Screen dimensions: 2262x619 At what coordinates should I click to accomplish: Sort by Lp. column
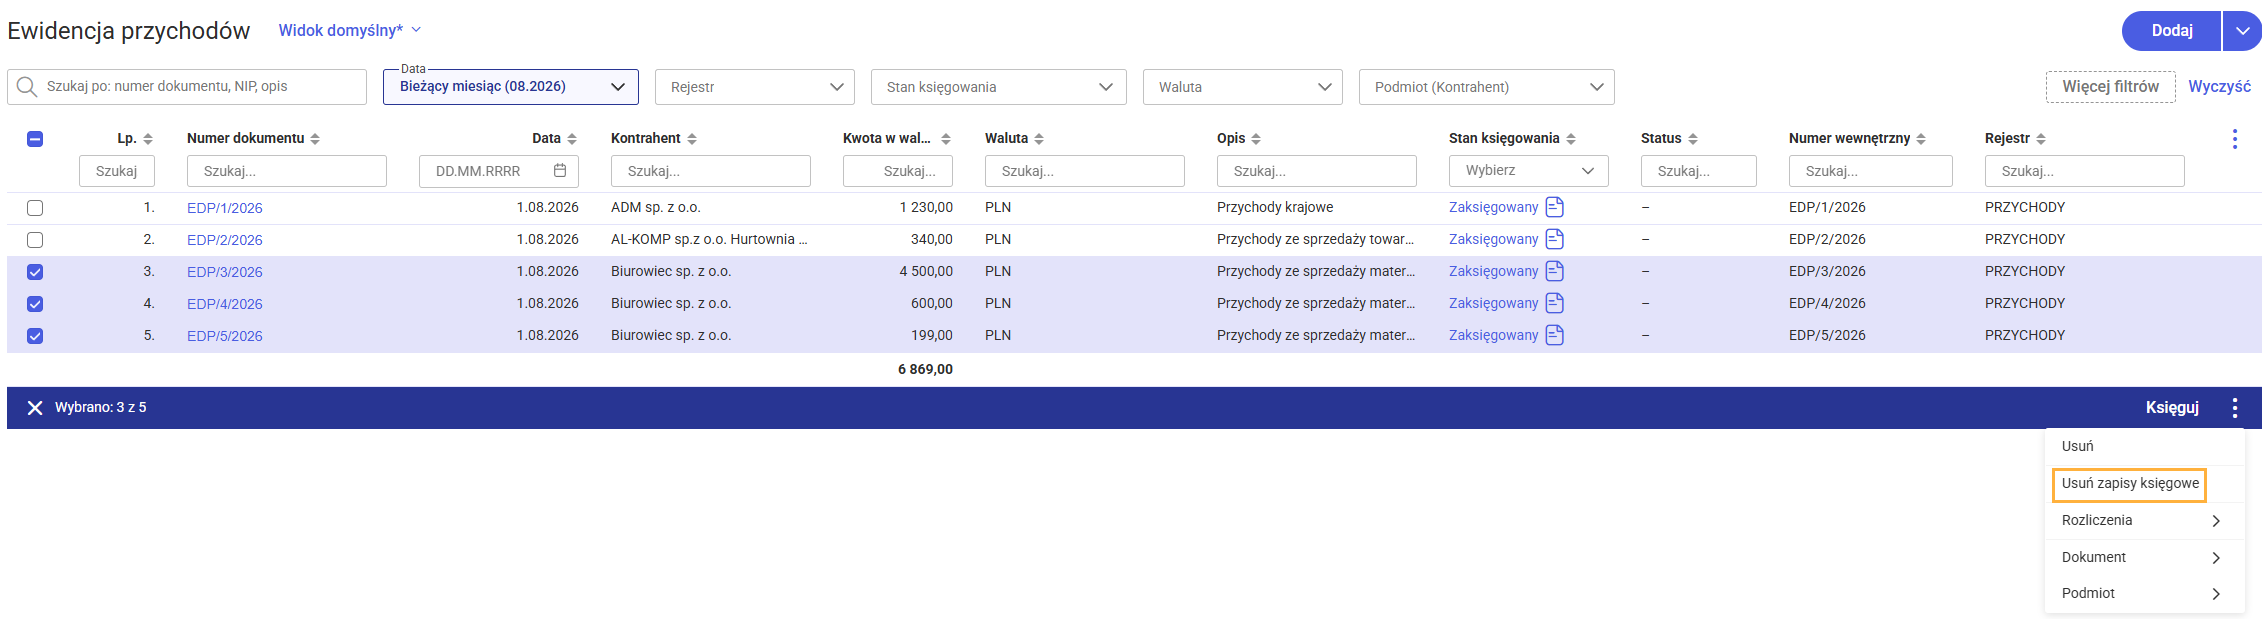[148, 139]
